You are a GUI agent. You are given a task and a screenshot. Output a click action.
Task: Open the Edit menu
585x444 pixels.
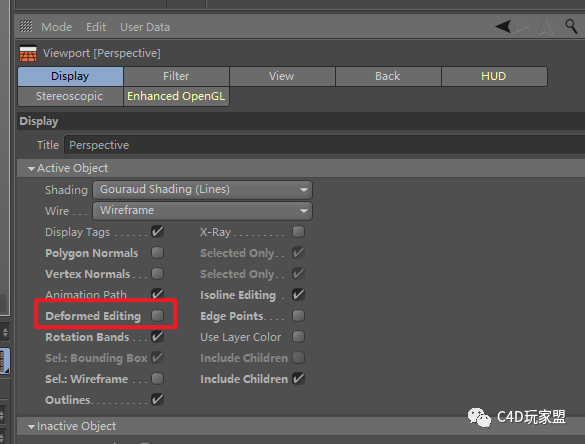click(x=96, y=27)
